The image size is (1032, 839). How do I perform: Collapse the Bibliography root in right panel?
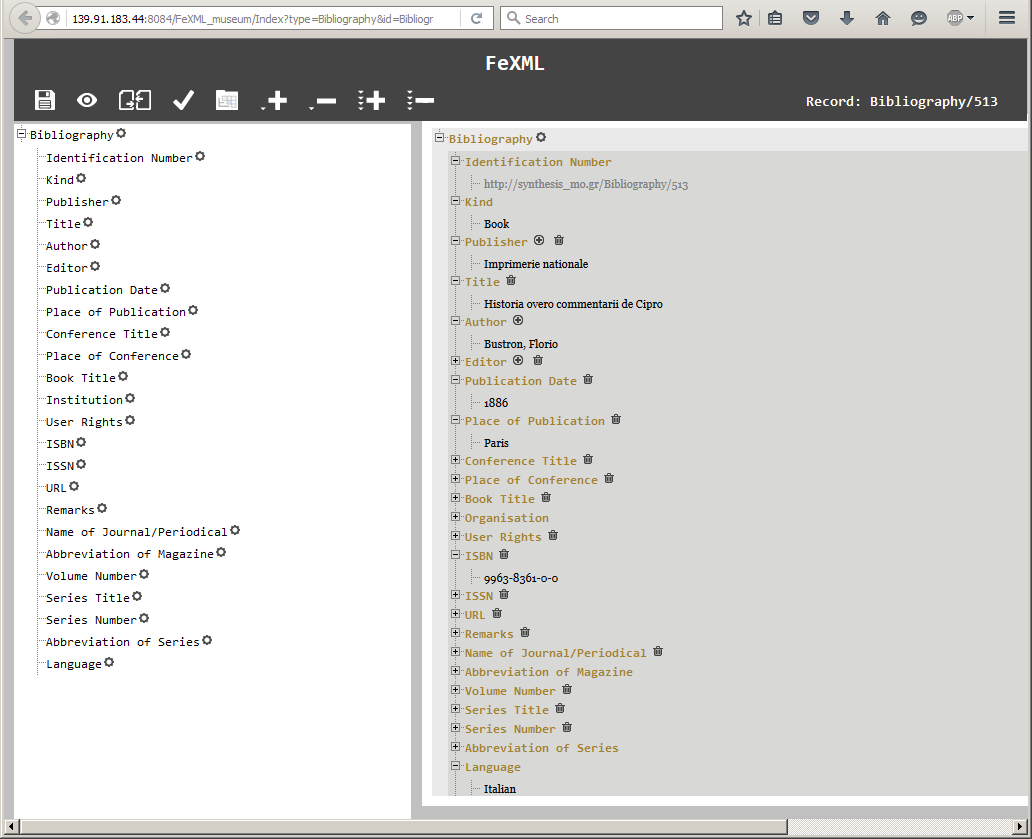(x=440, y=138)
